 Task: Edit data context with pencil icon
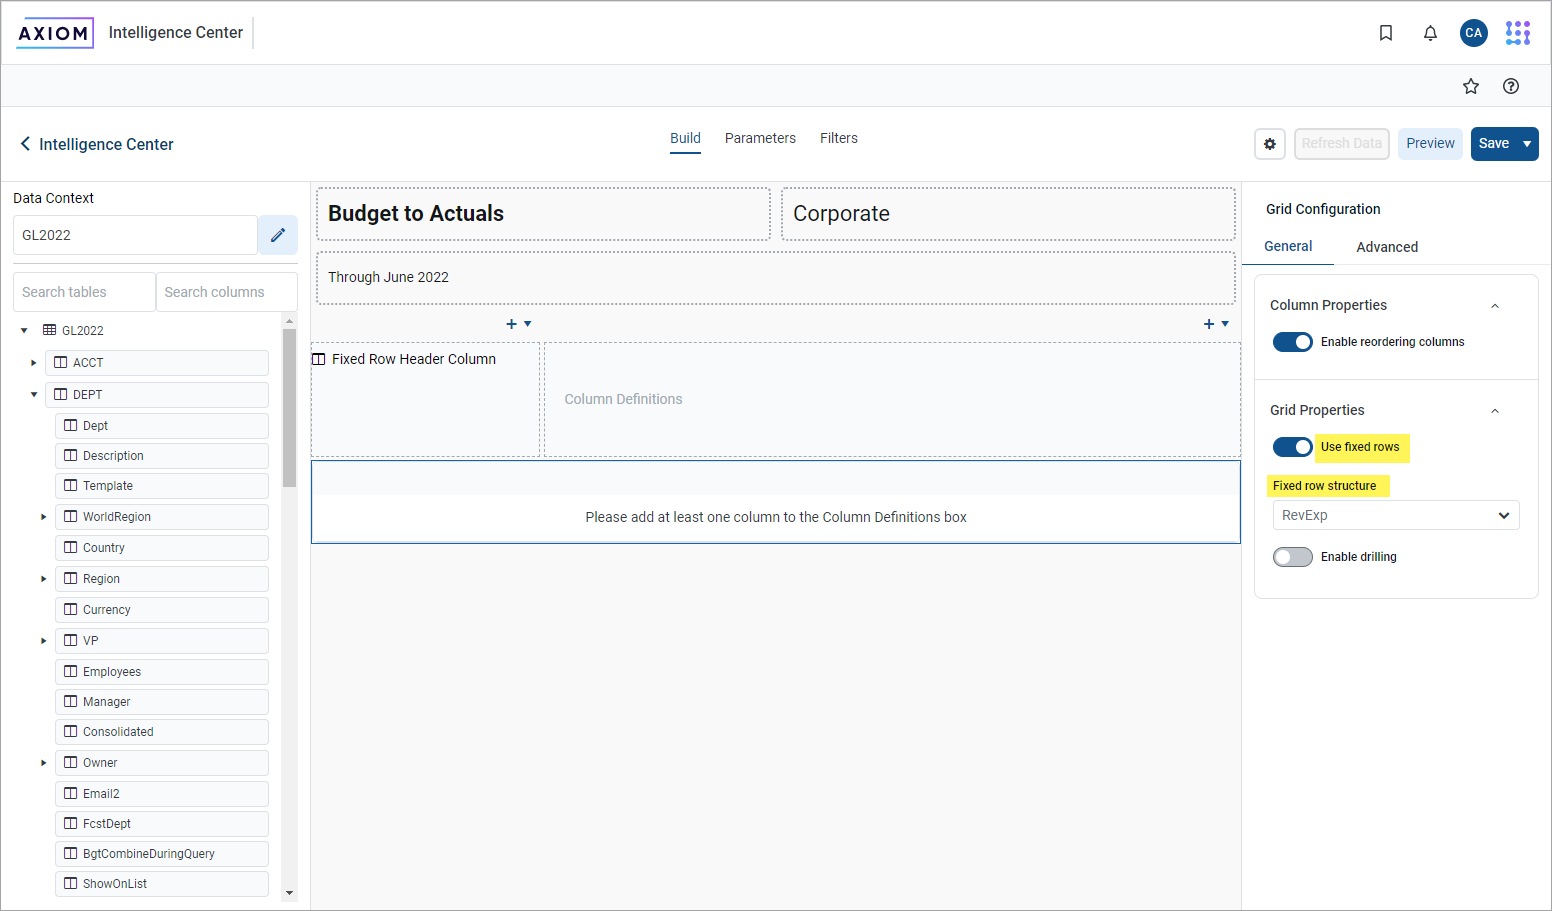(x=278, y=235)
